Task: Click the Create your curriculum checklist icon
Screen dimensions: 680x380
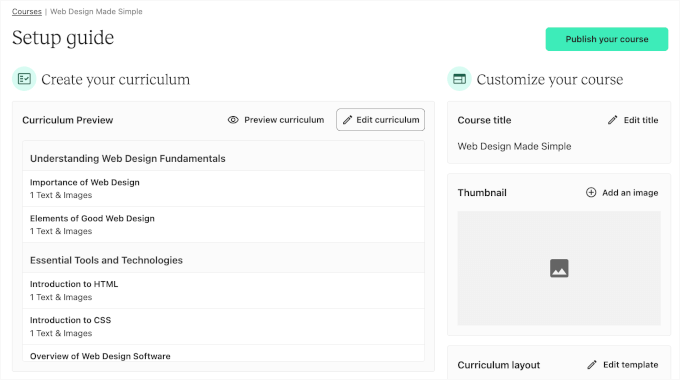Action: (x=24, y=79)
